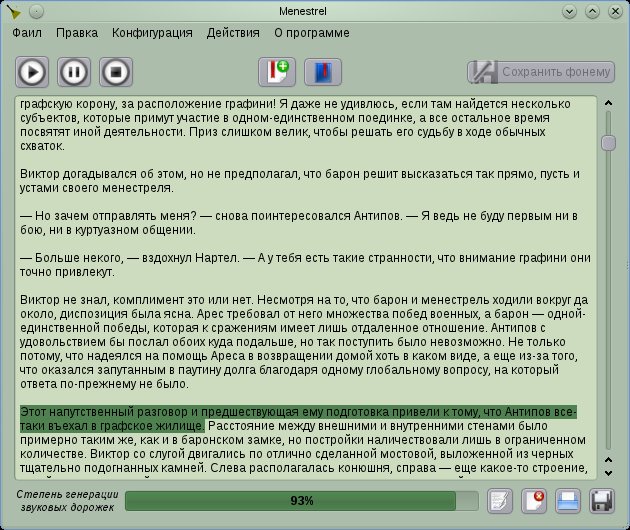
Task: Click the text 'ответа по-прежнему не было.'
Action: click(x=104, y=384)
